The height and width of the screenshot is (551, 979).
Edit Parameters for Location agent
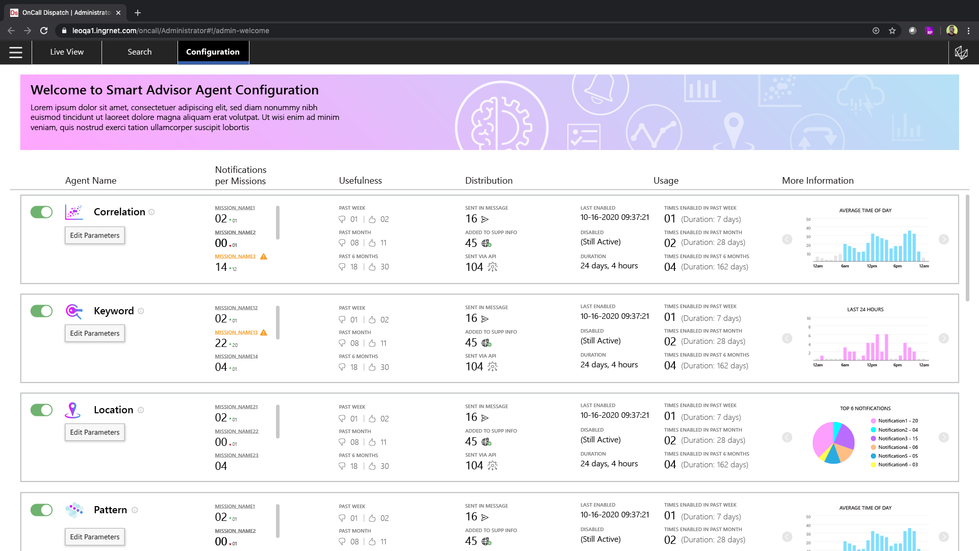(94, 432)
